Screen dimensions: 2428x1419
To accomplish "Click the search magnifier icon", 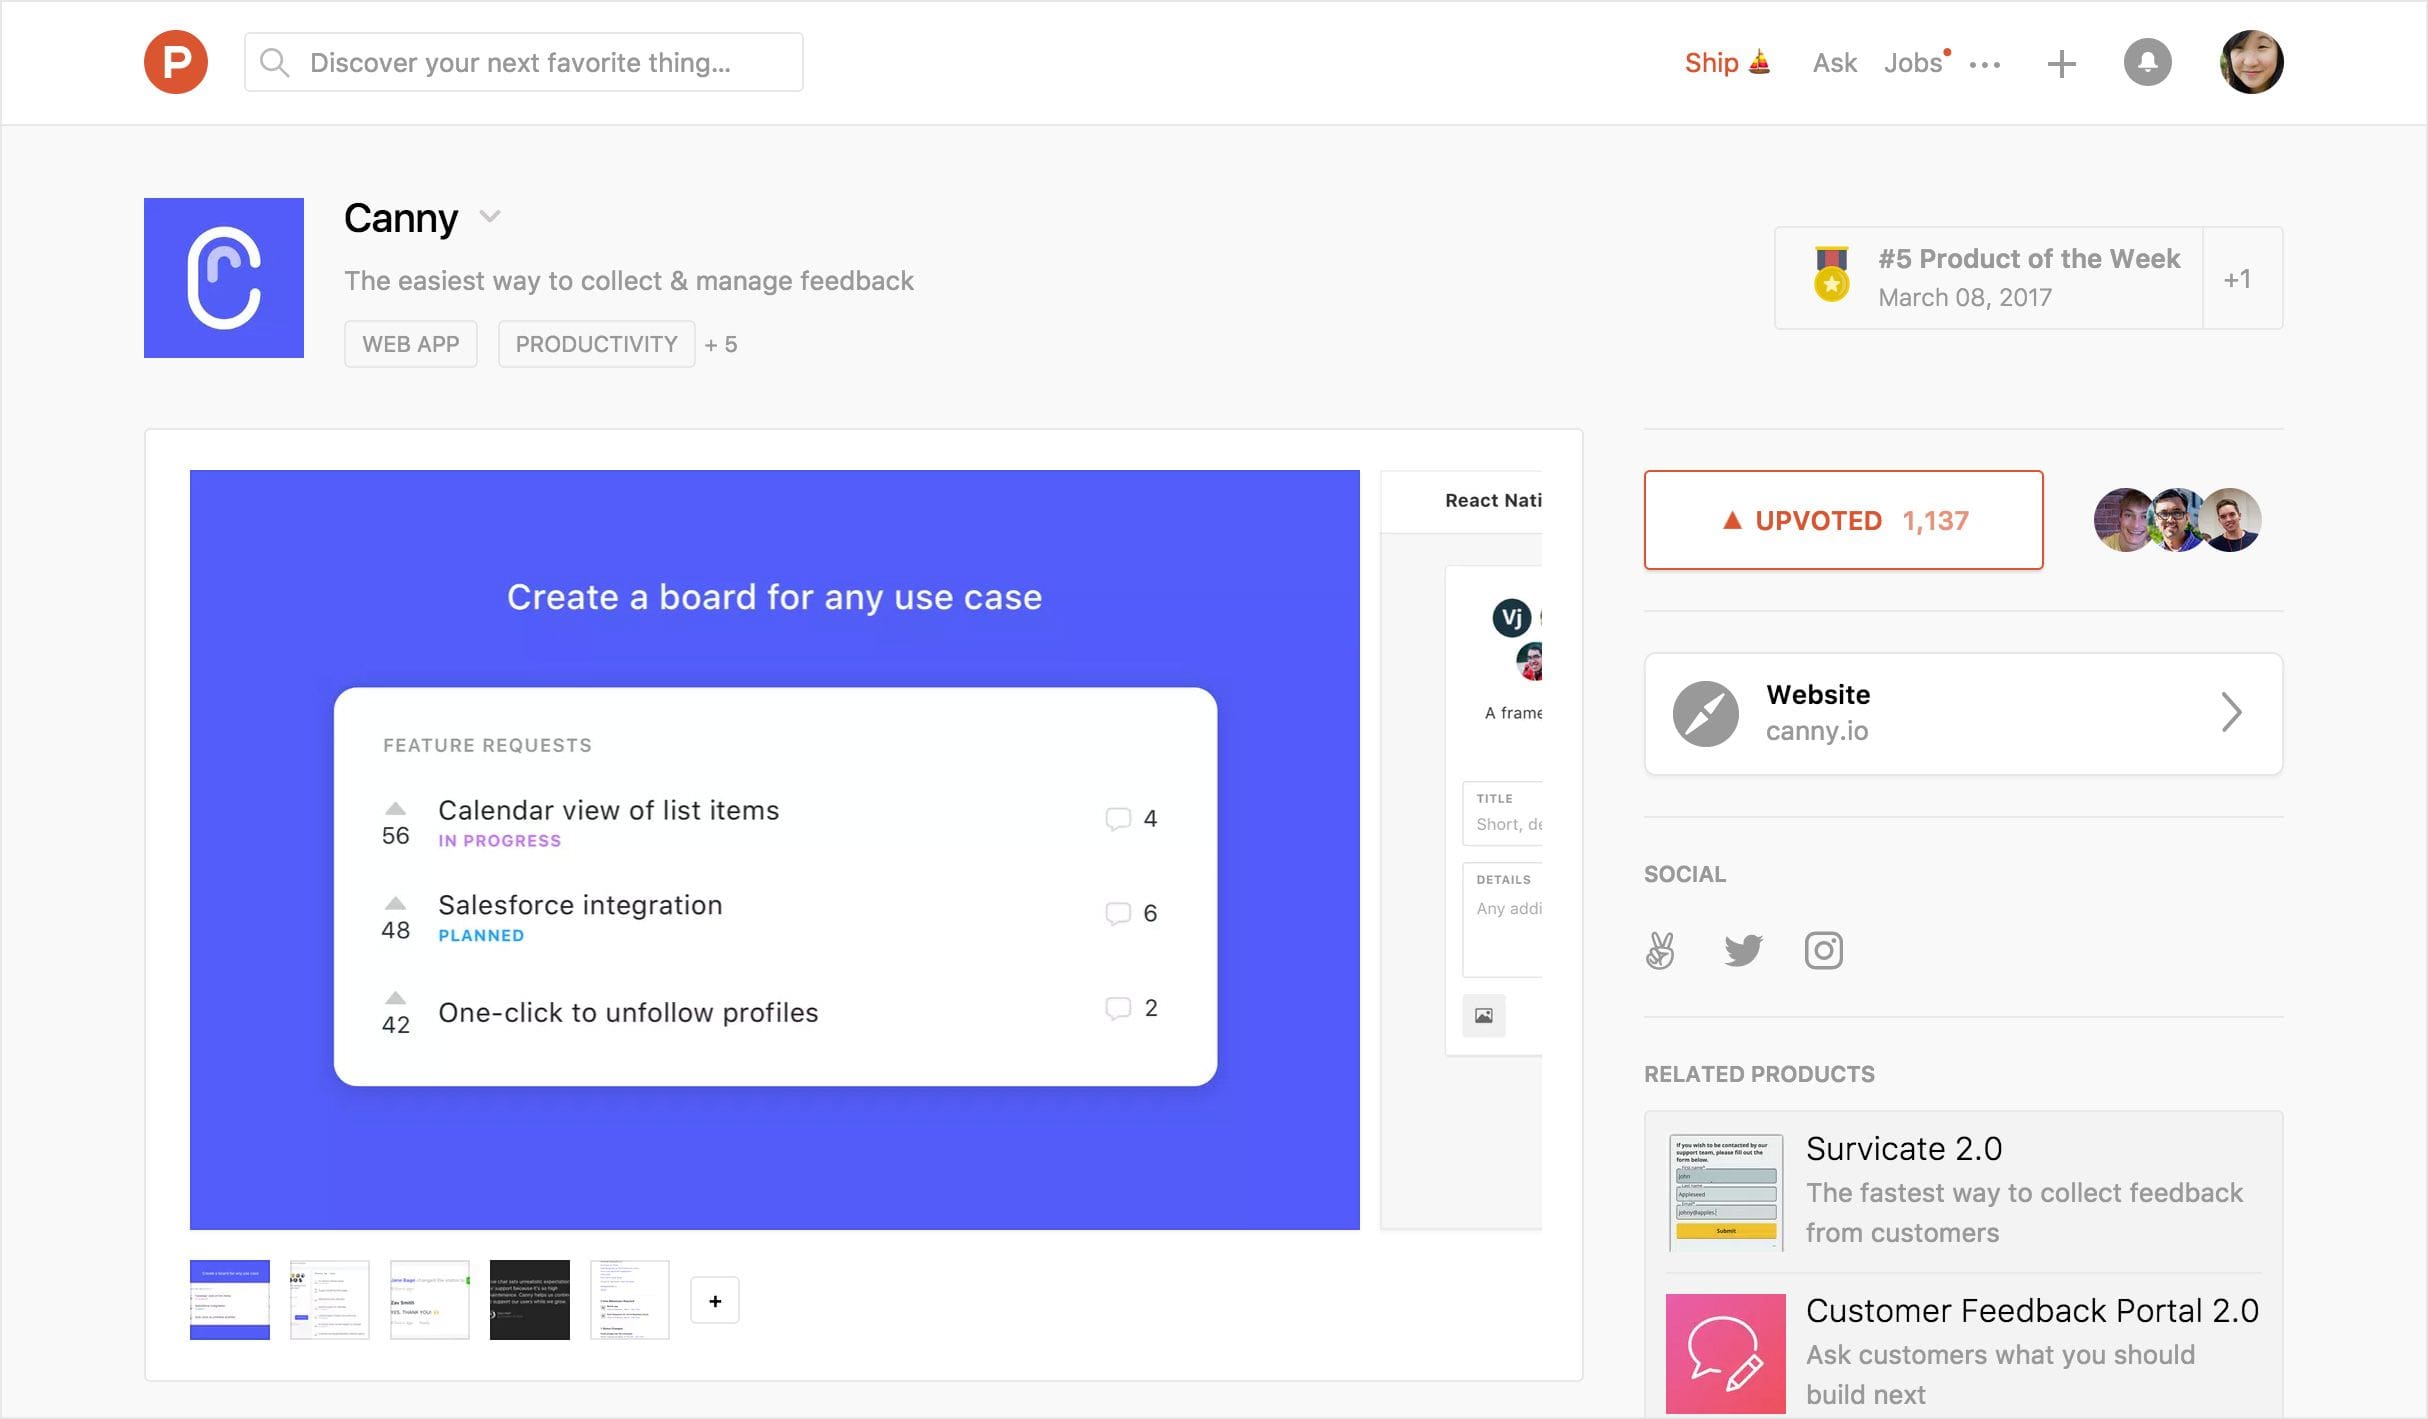I will (275, 61).
